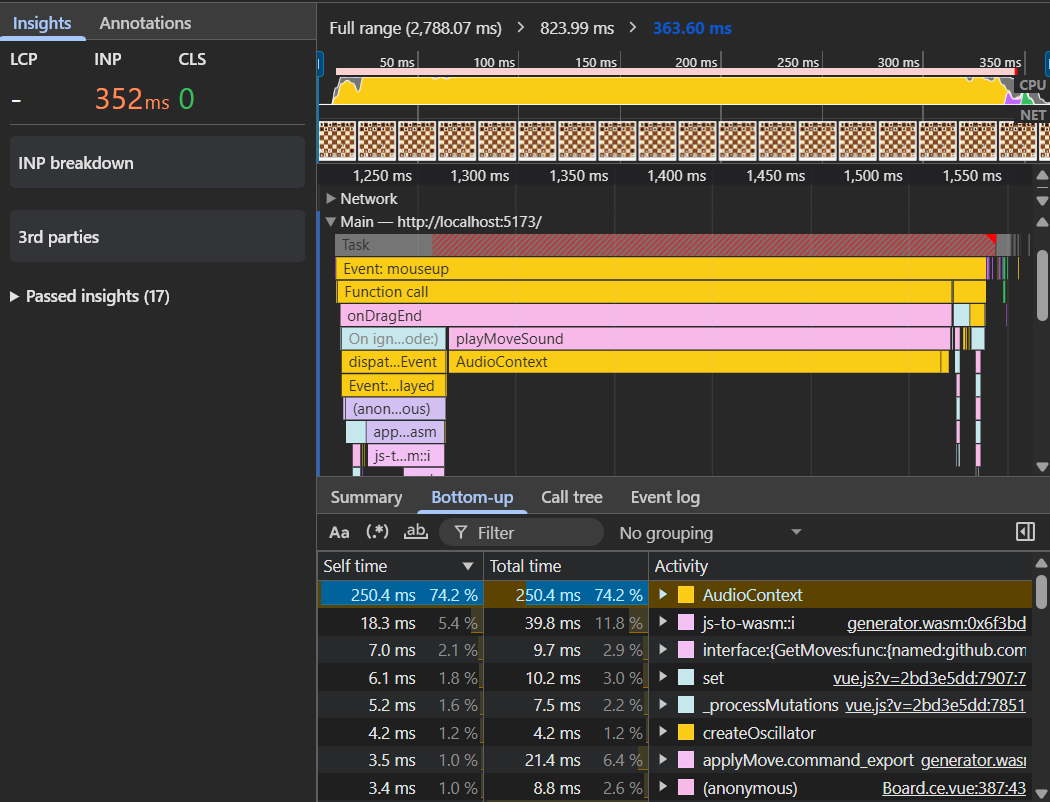Image resolution: width=1050 pixels, height=802 pixels.
Task: Expand the applyMove.command_export activity row
Action: pos(663,760)
